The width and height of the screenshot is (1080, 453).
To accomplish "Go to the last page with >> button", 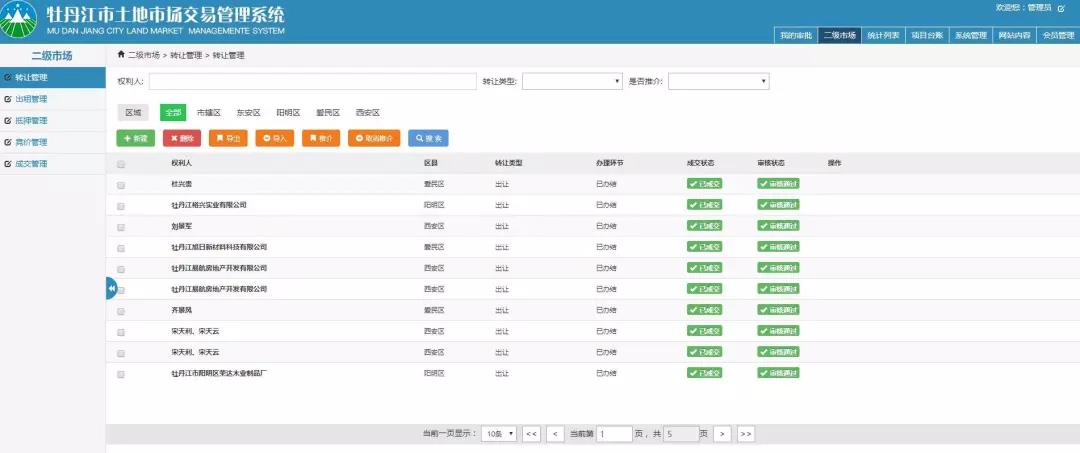I will tap(745, 434).
